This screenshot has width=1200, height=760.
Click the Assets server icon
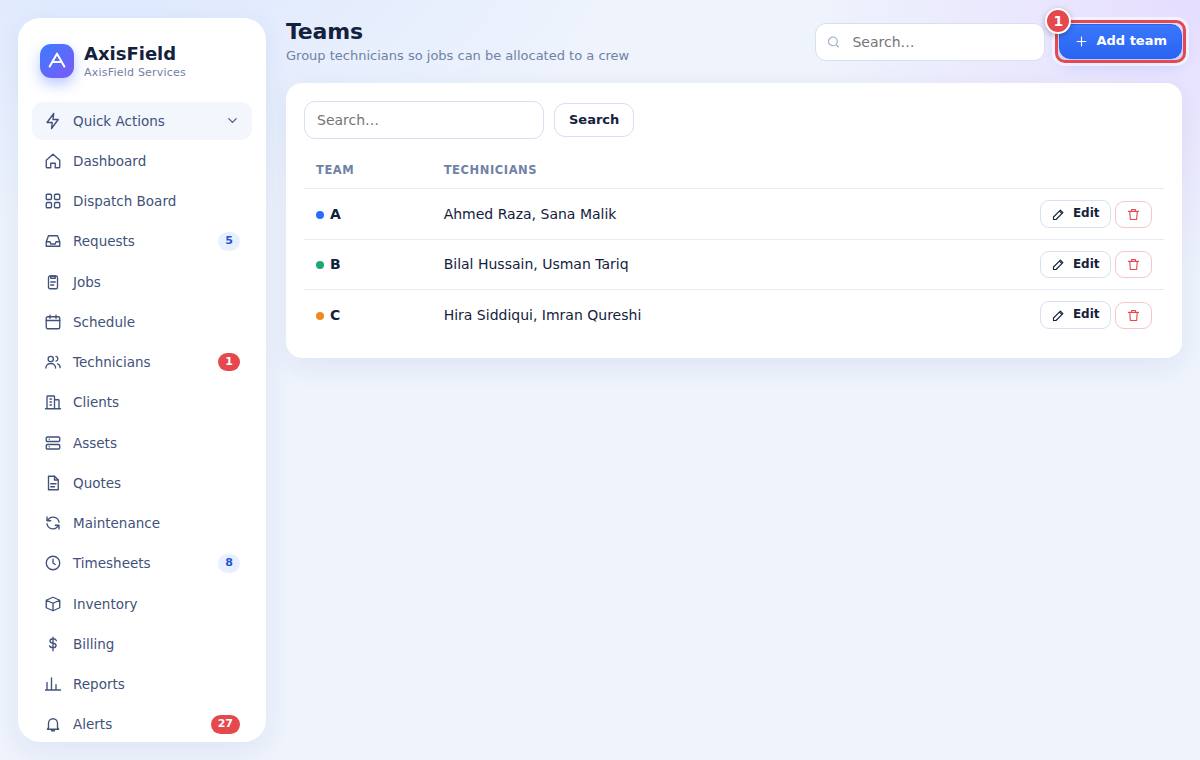(x=53, y=443)
